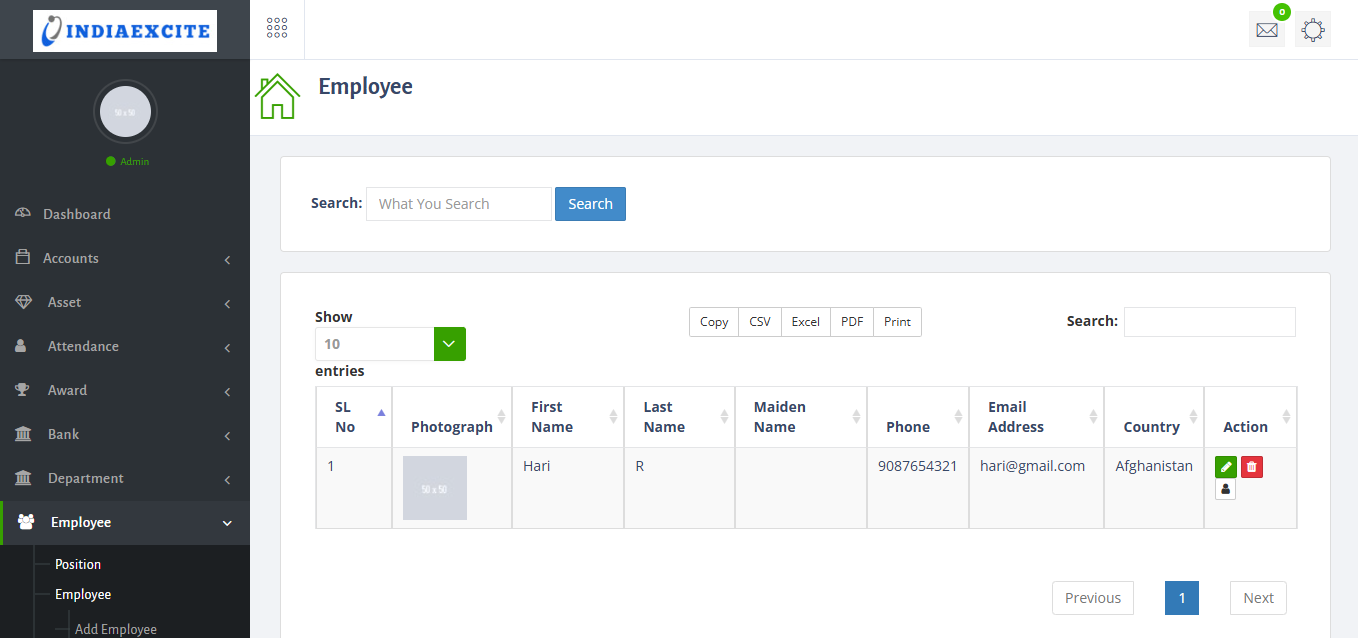Click the green home icon

[x=277, y=97]
